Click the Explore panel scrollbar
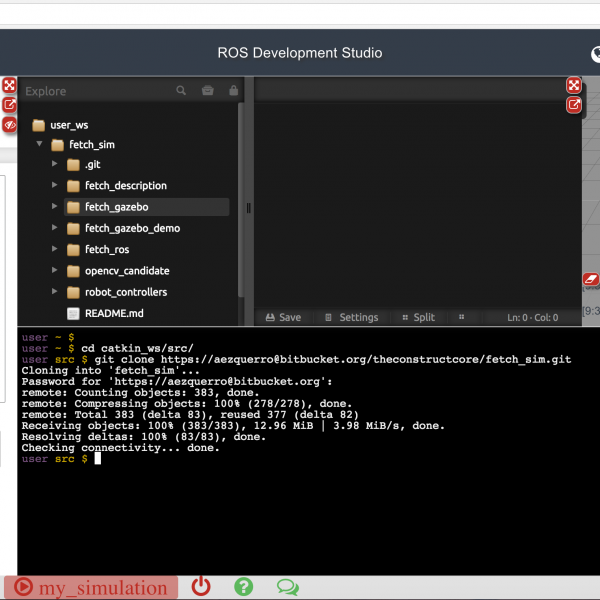 click(241, 200)
